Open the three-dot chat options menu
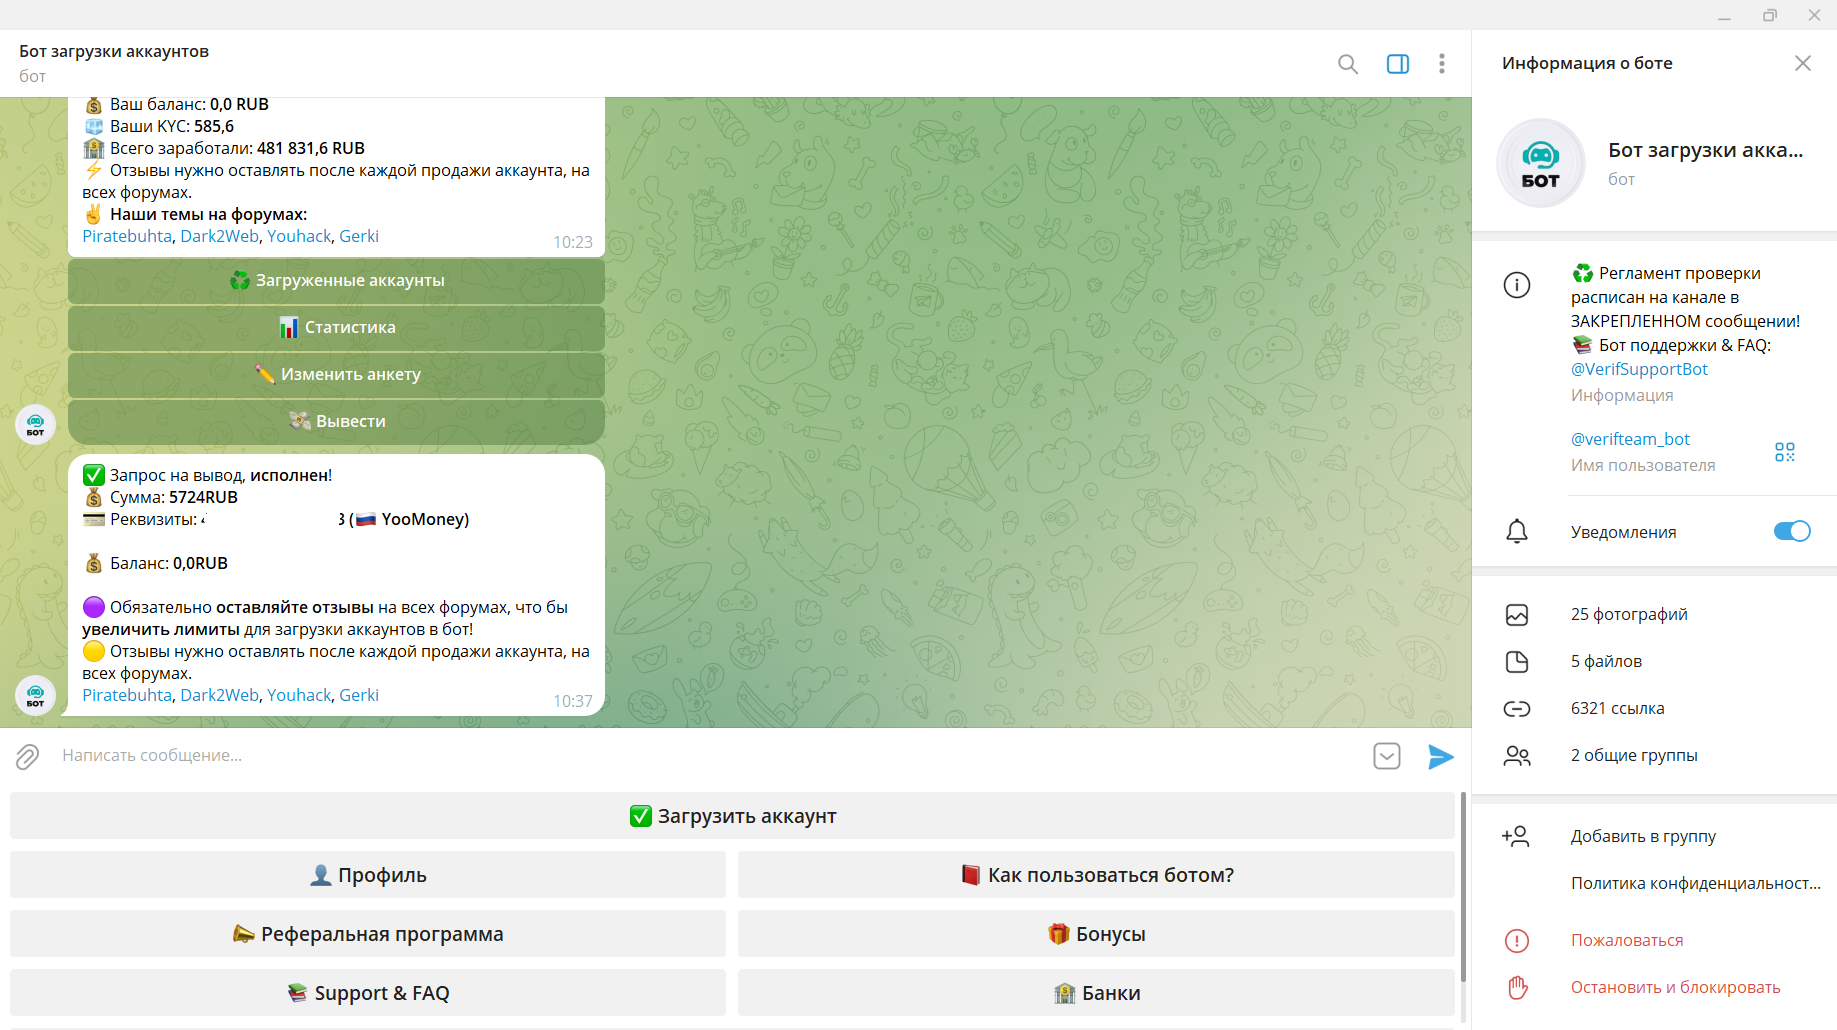 (1441, 64)
